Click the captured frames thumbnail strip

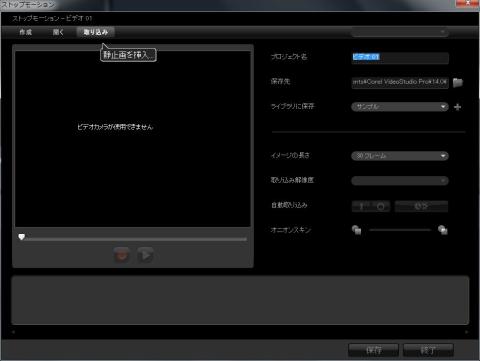240,300
